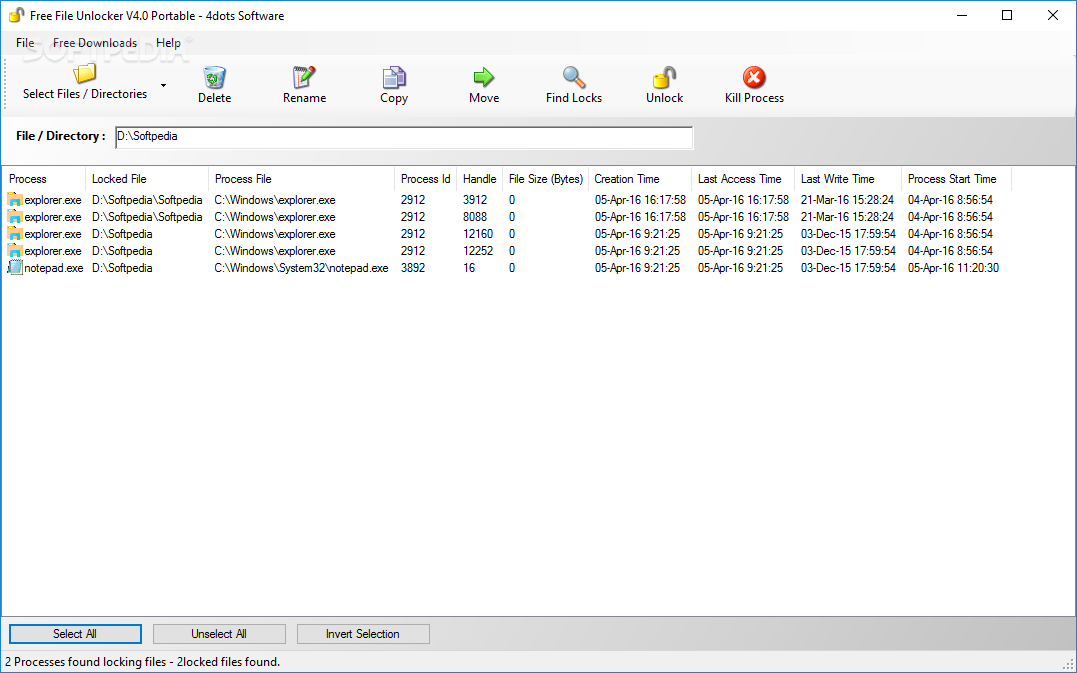The height and width of the screenshot is (673, 1077).
Task: Click the Delete recycle bin icon
Action: click(x=214, y=77)
